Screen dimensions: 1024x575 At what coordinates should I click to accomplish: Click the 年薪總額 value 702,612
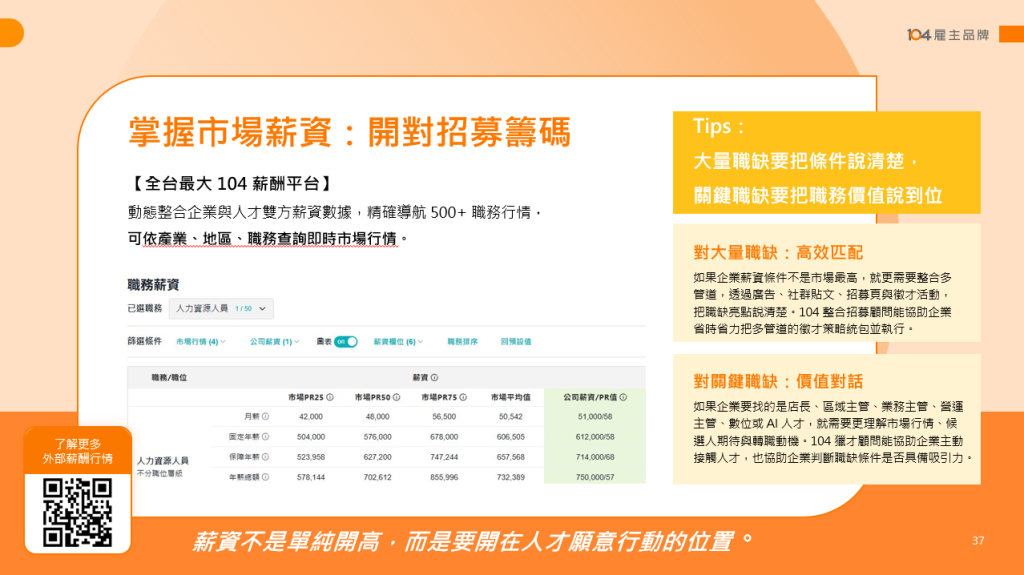[x=377, y=477]
